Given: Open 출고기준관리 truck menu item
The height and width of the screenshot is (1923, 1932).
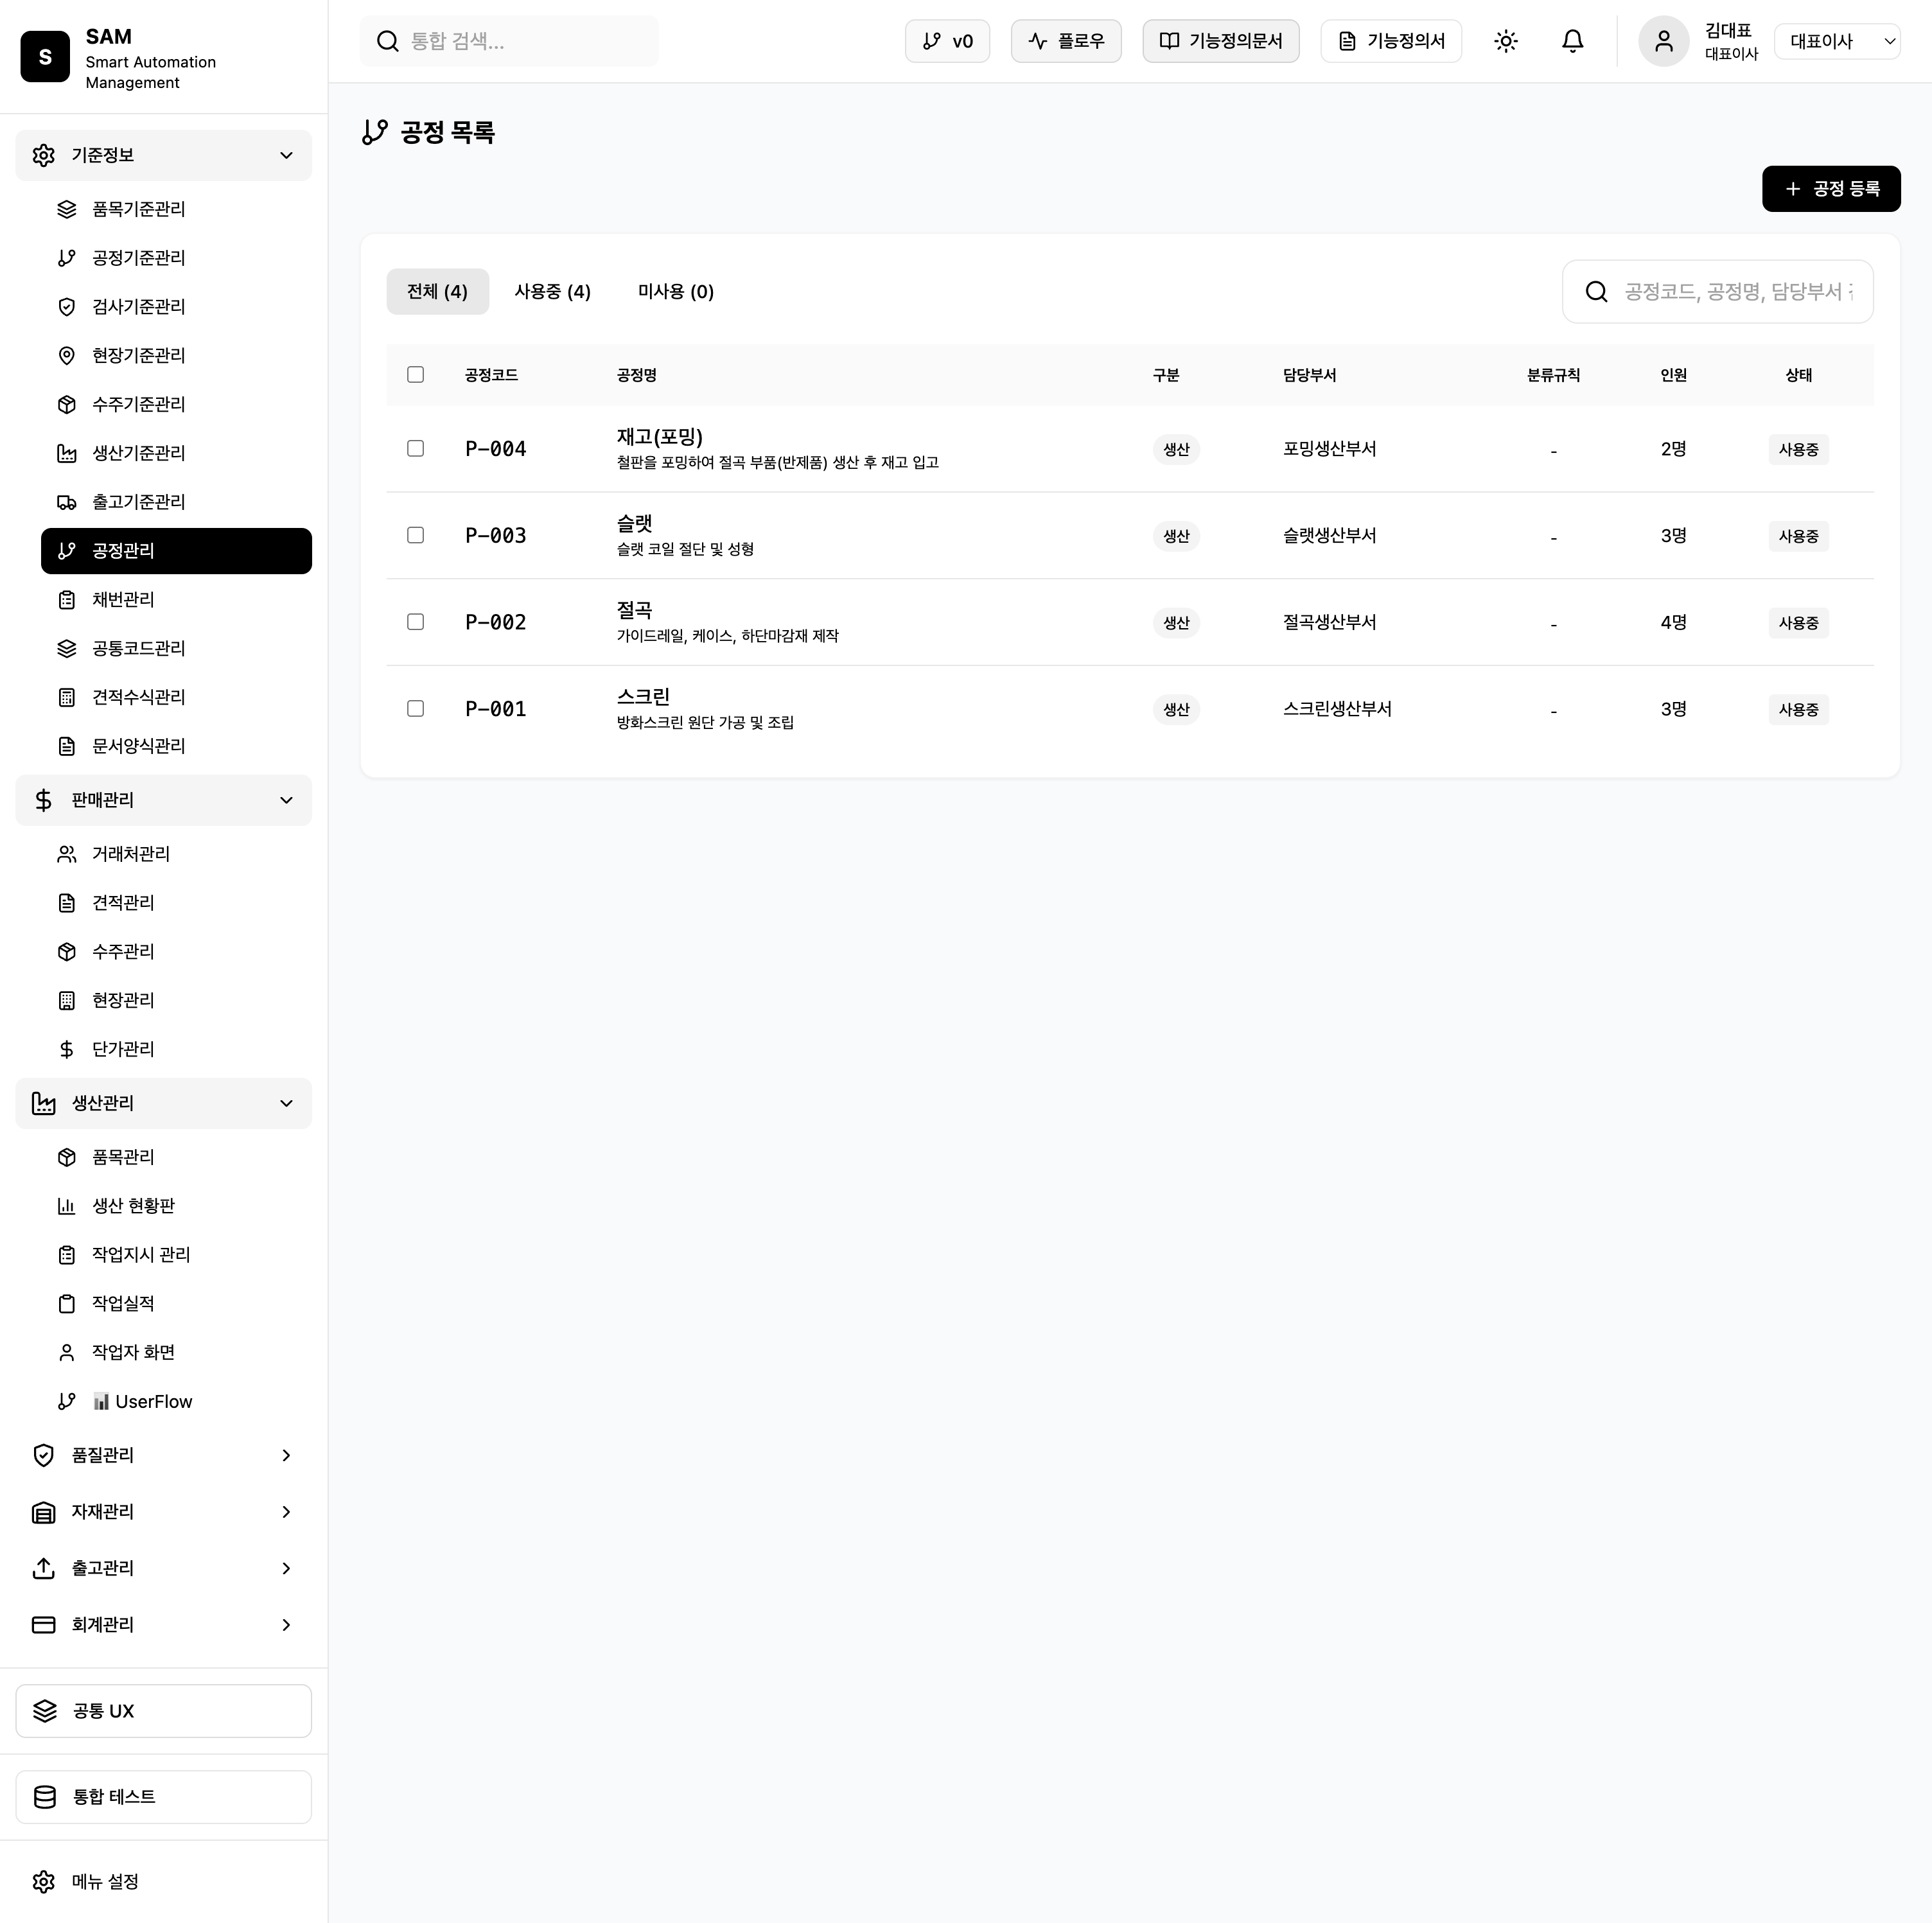Looking at the screenshot, I should pyautogui.click(x=138, y=502).
